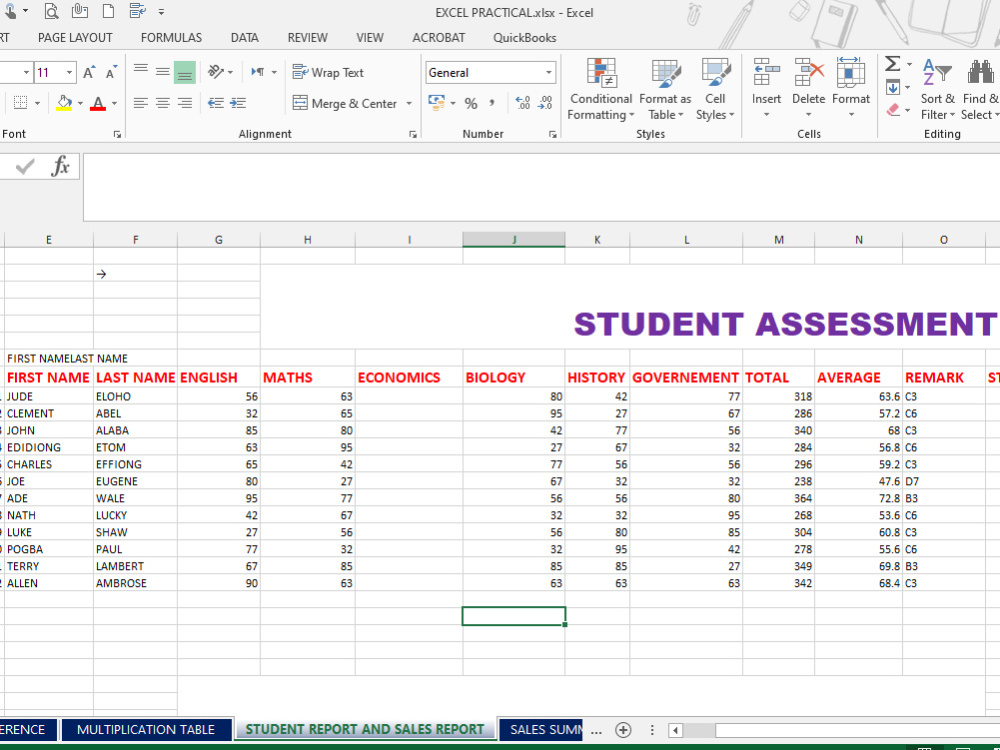Switch to PAGE LAYOUT tab
The image size is (1000, 750).
click(75, 38)
